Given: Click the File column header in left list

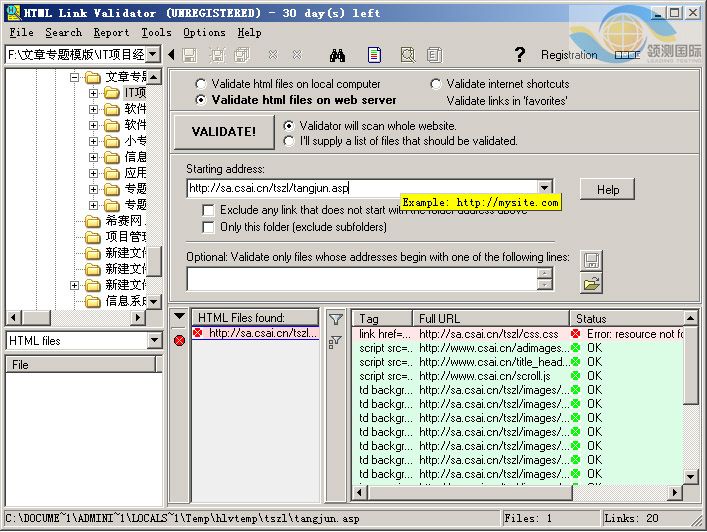Looking at the screenshot, I should [x=80, y=364].
